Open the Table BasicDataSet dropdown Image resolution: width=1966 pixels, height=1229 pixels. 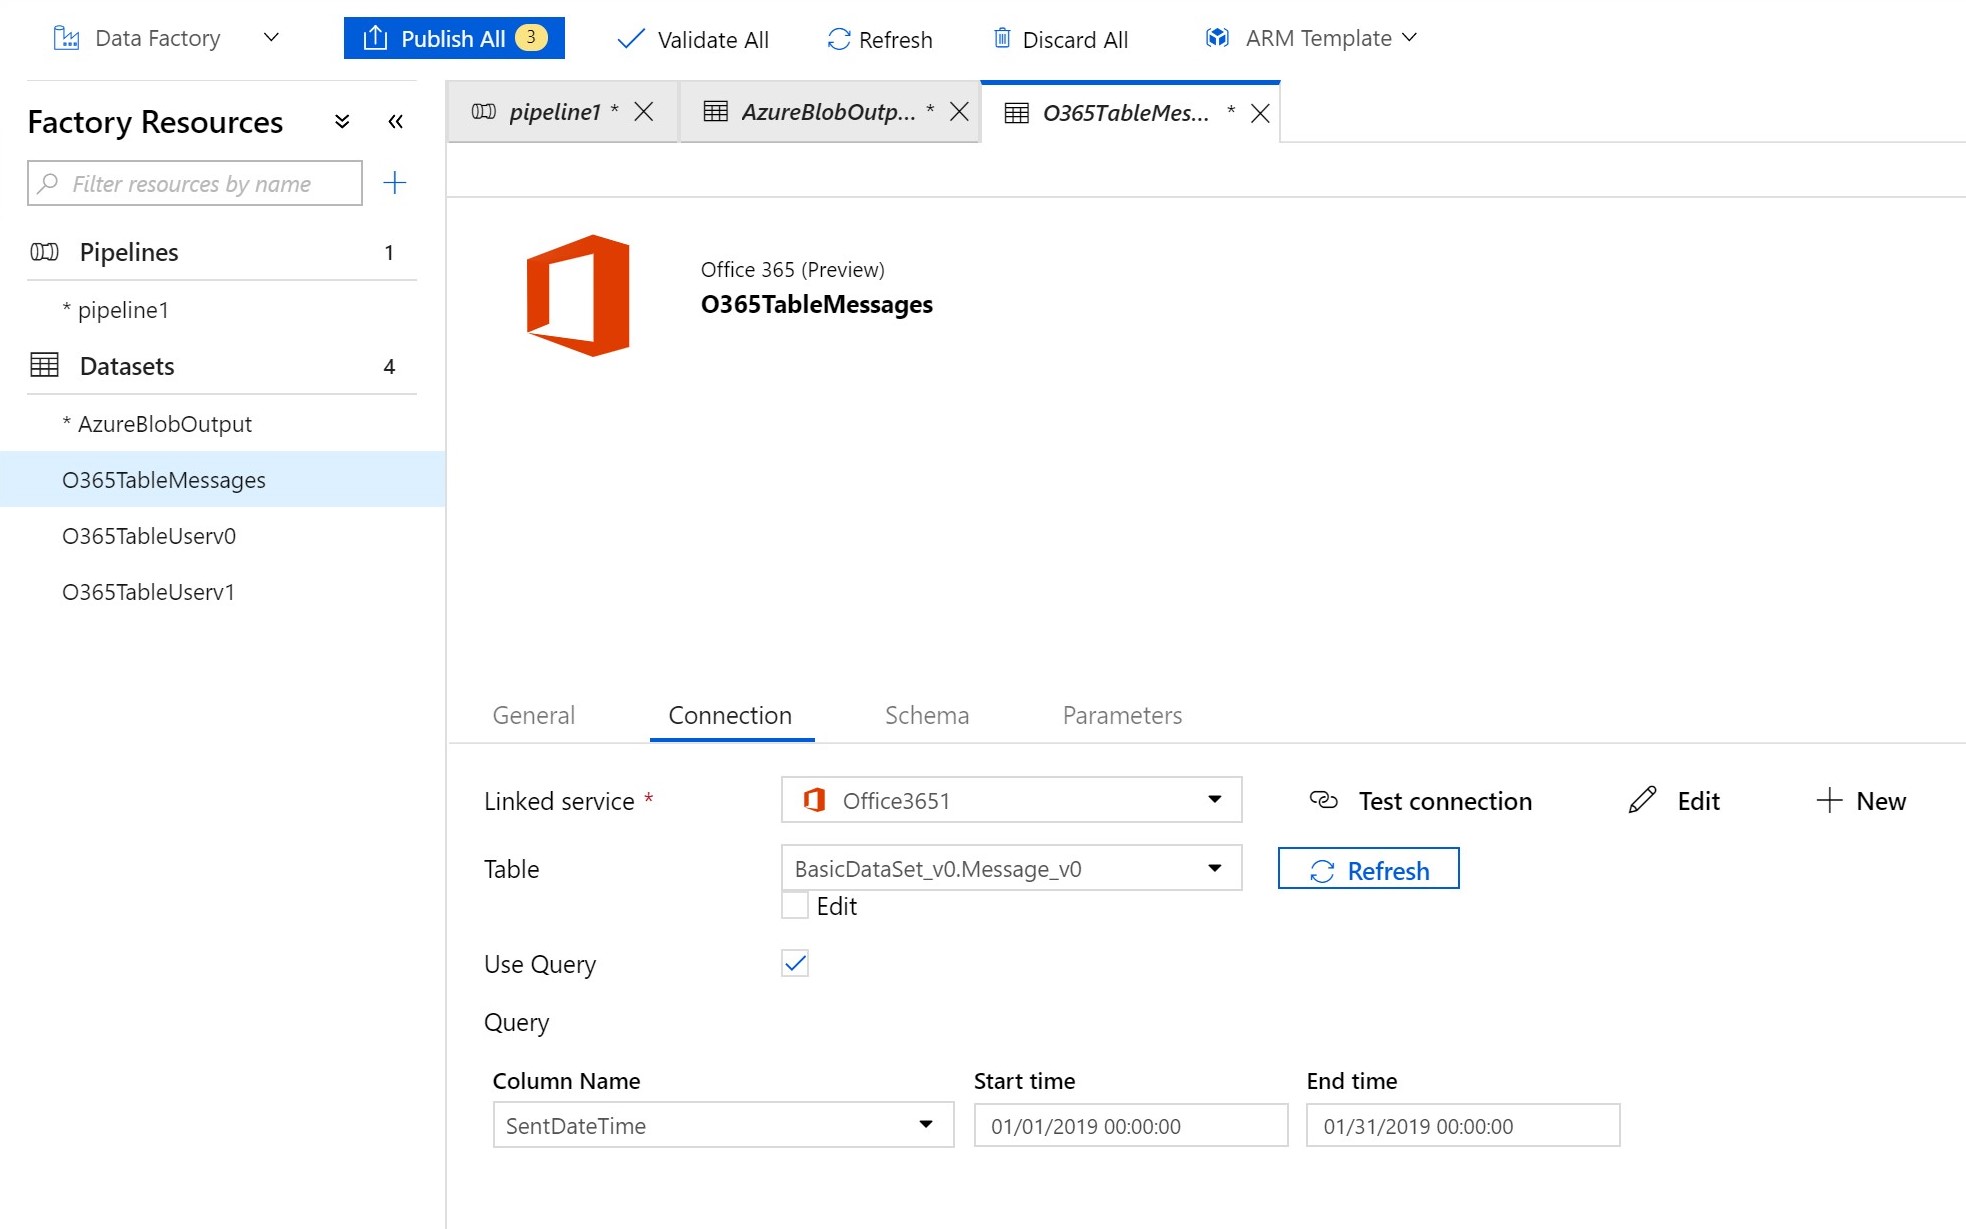[1214, 868]
